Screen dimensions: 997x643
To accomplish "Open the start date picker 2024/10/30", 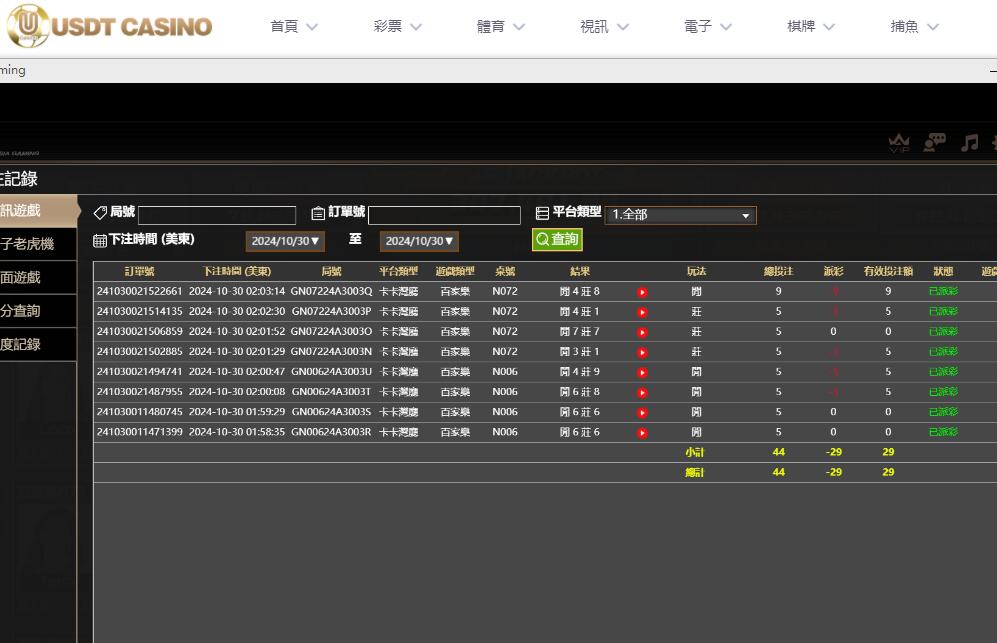I will point(285,241).
